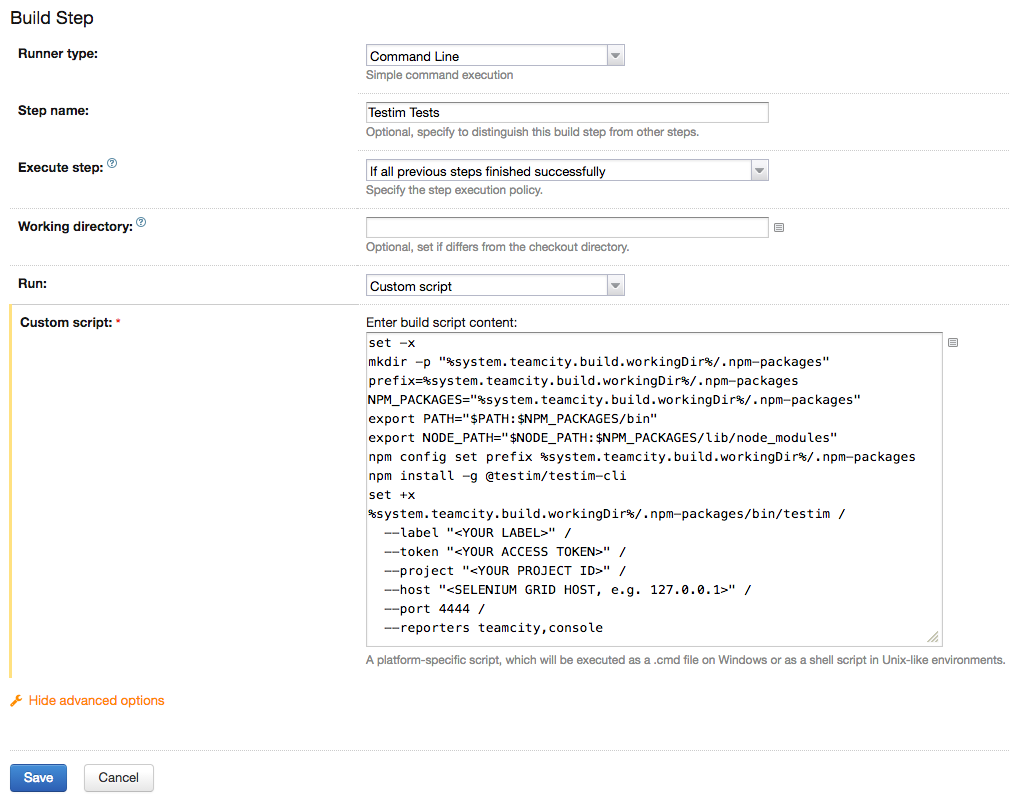This screenshot has height=800, width=1010.
Task: Click the 'Specify the step execution policy.' hint
Action: [x=454, y=190]
